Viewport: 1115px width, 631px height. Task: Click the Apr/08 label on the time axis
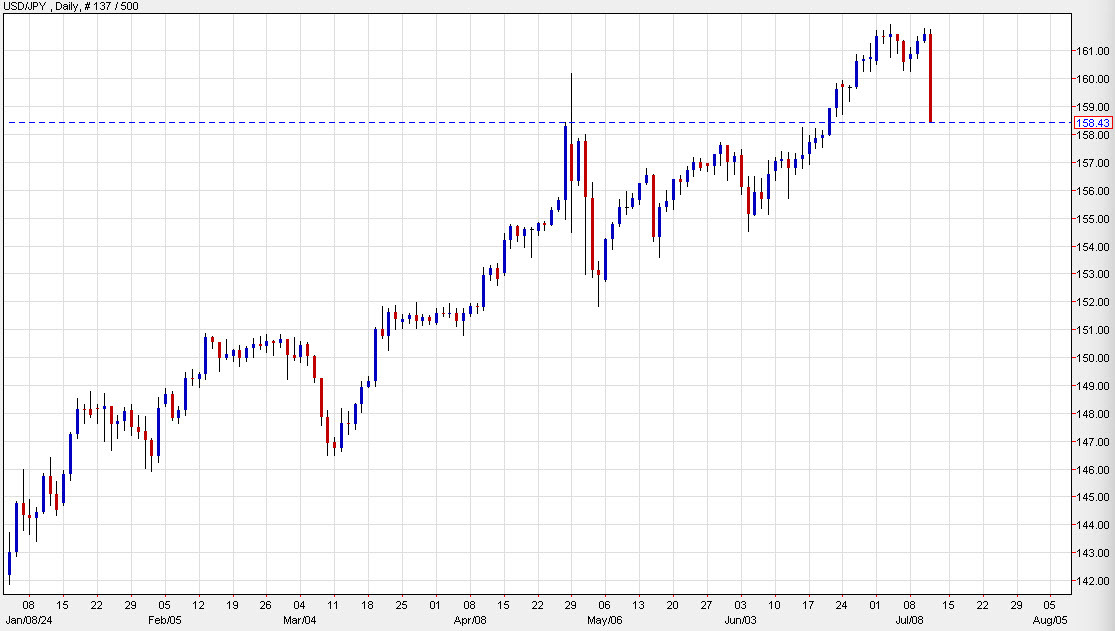pyautogui.click(x=471, y=619)
